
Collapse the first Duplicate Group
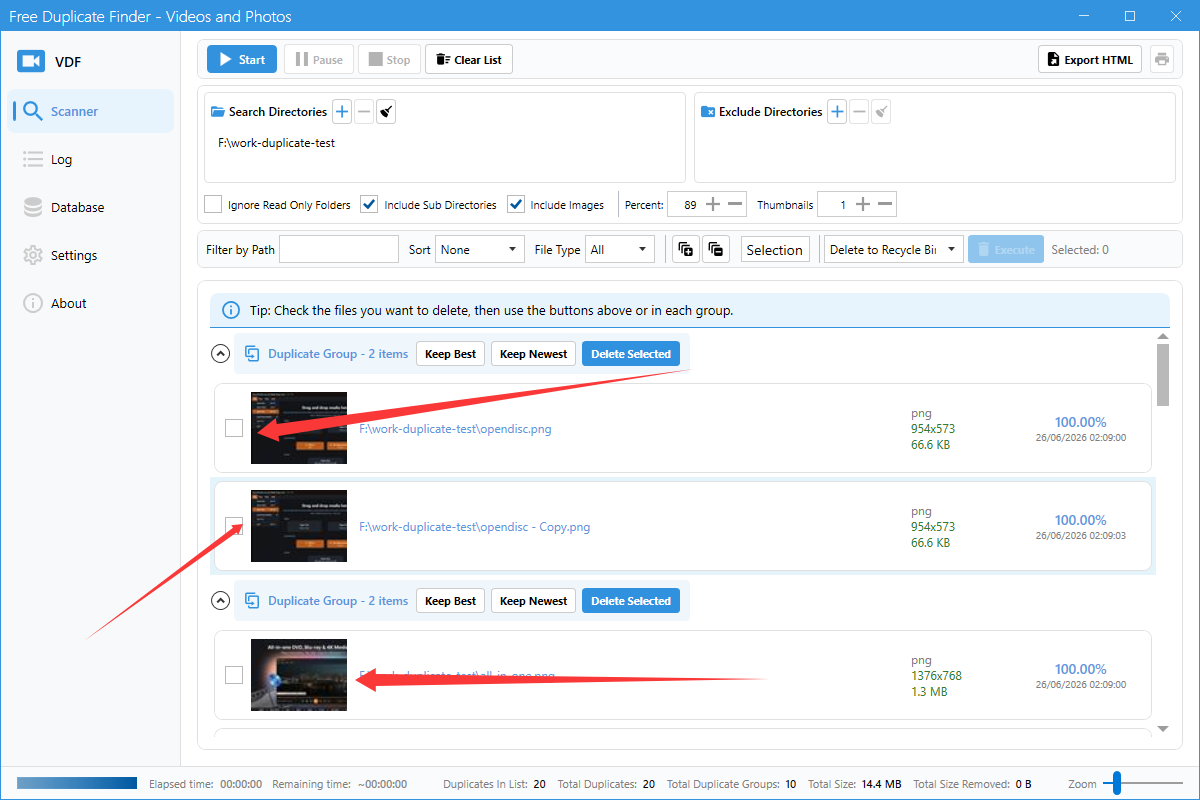pyautogui.click(x=221, y=354)
